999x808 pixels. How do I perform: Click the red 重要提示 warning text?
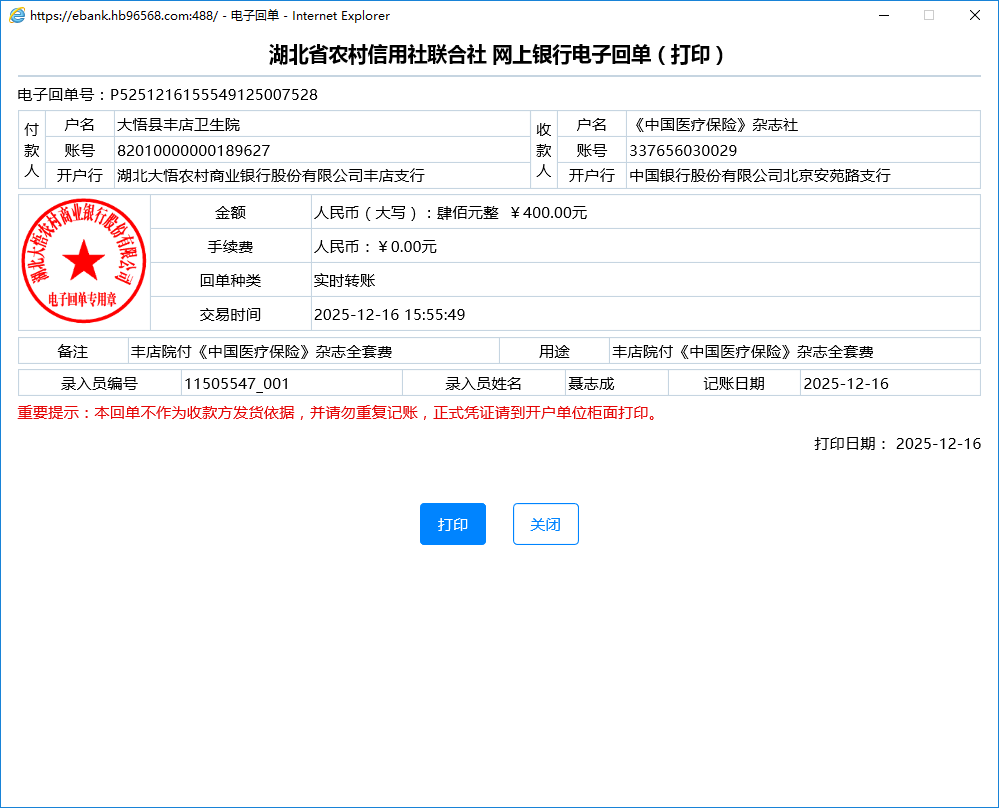click(x=338, y=413)
